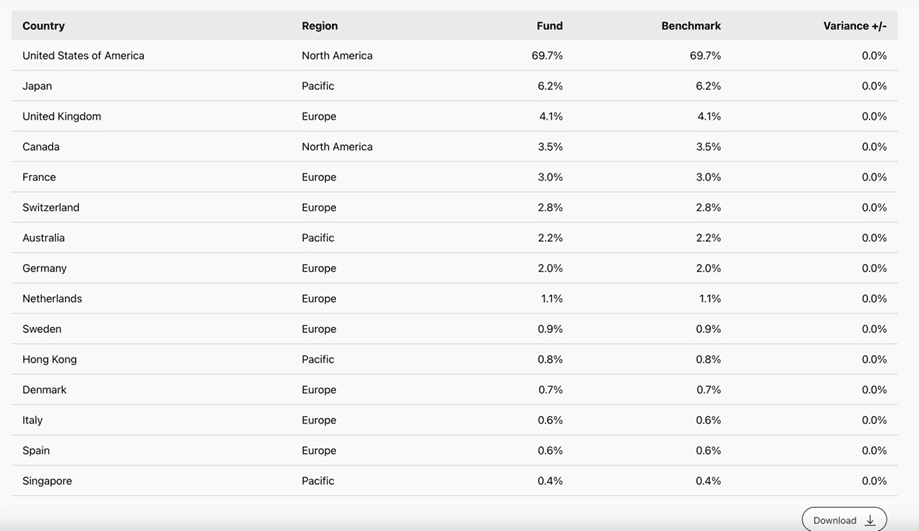Select the Netherlands row

tap(52, 299)
